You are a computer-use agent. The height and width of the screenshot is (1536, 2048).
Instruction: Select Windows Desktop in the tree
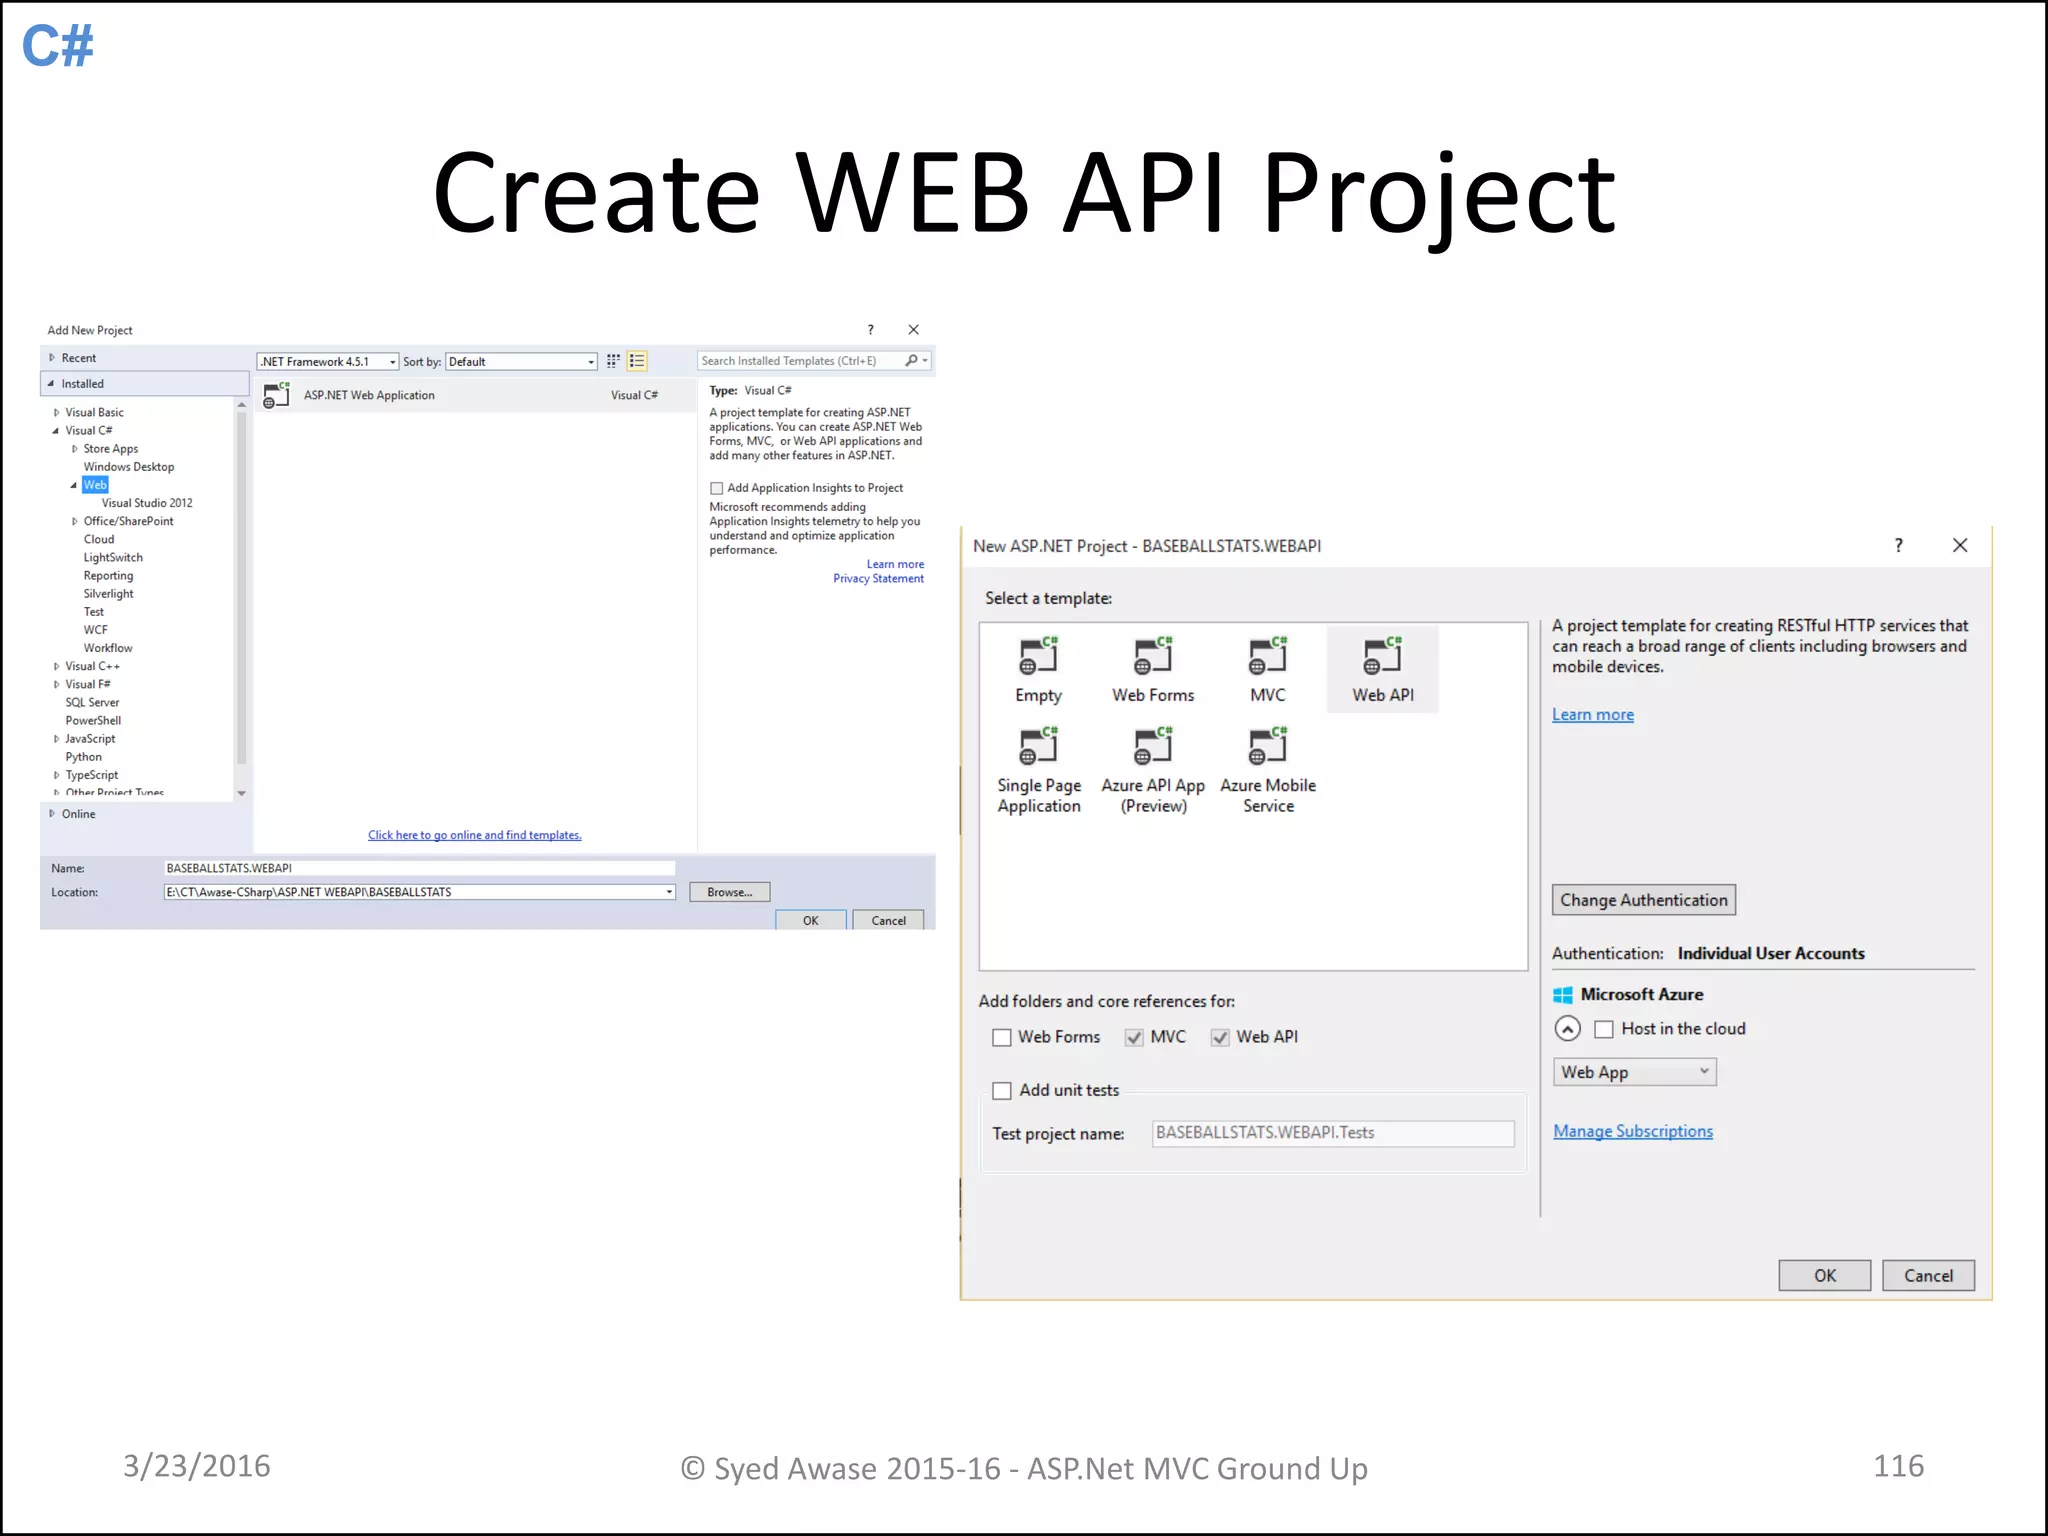128,467
